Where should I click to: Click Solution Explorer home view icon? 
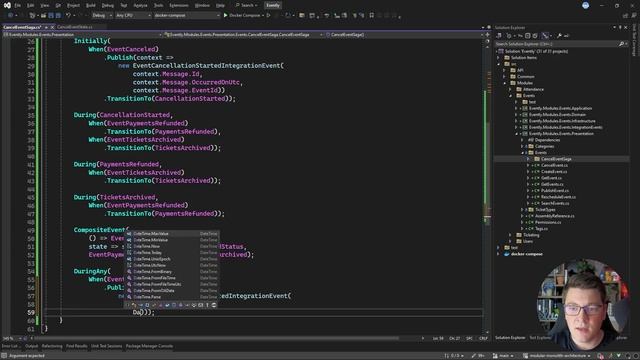click(x=499, y=36)
